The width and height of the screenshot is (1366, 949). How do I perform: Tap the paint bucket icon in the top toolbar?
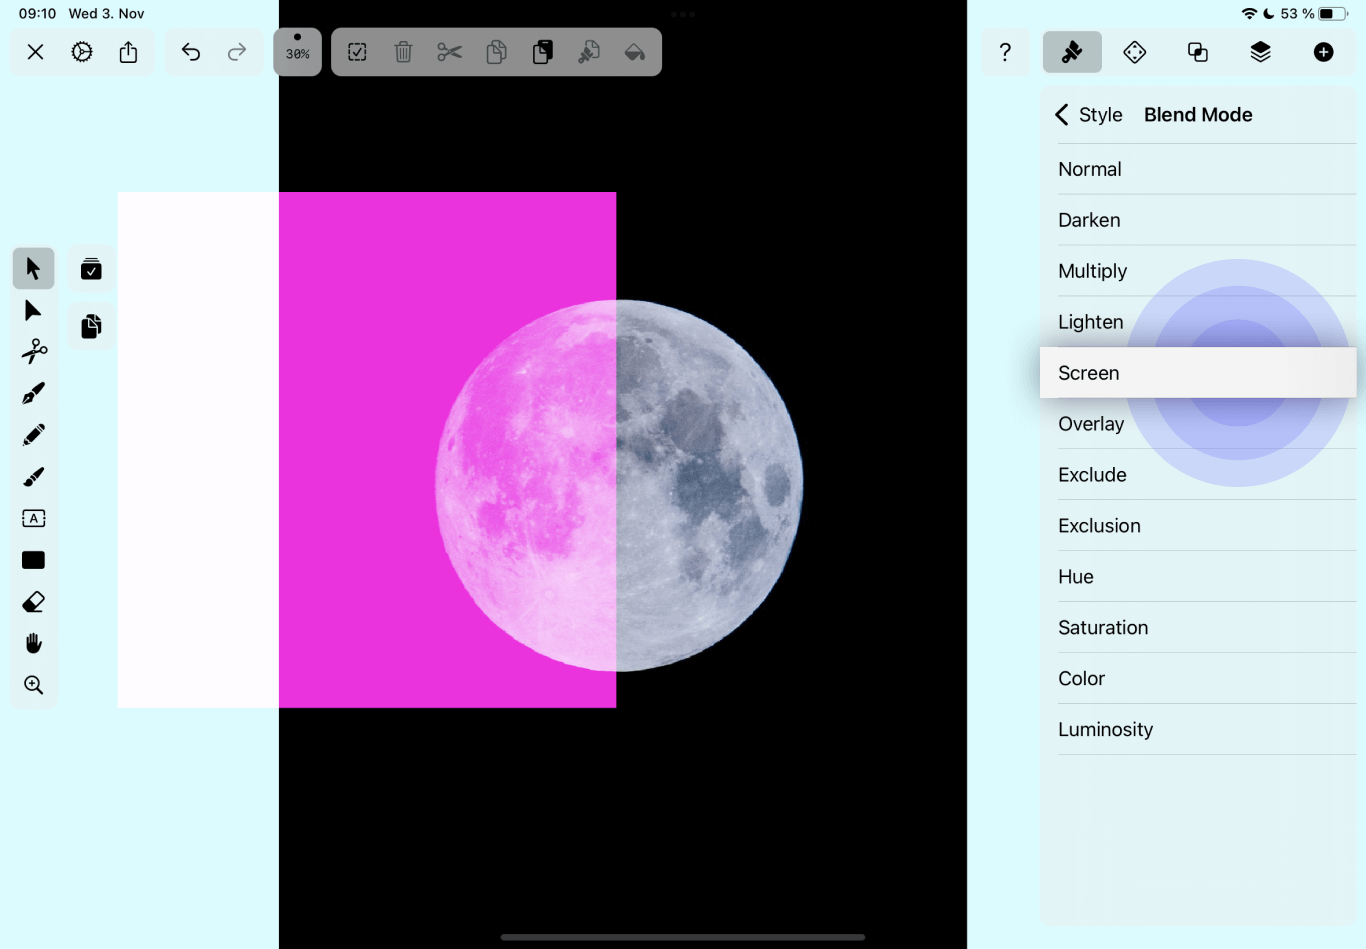point(635,52)
